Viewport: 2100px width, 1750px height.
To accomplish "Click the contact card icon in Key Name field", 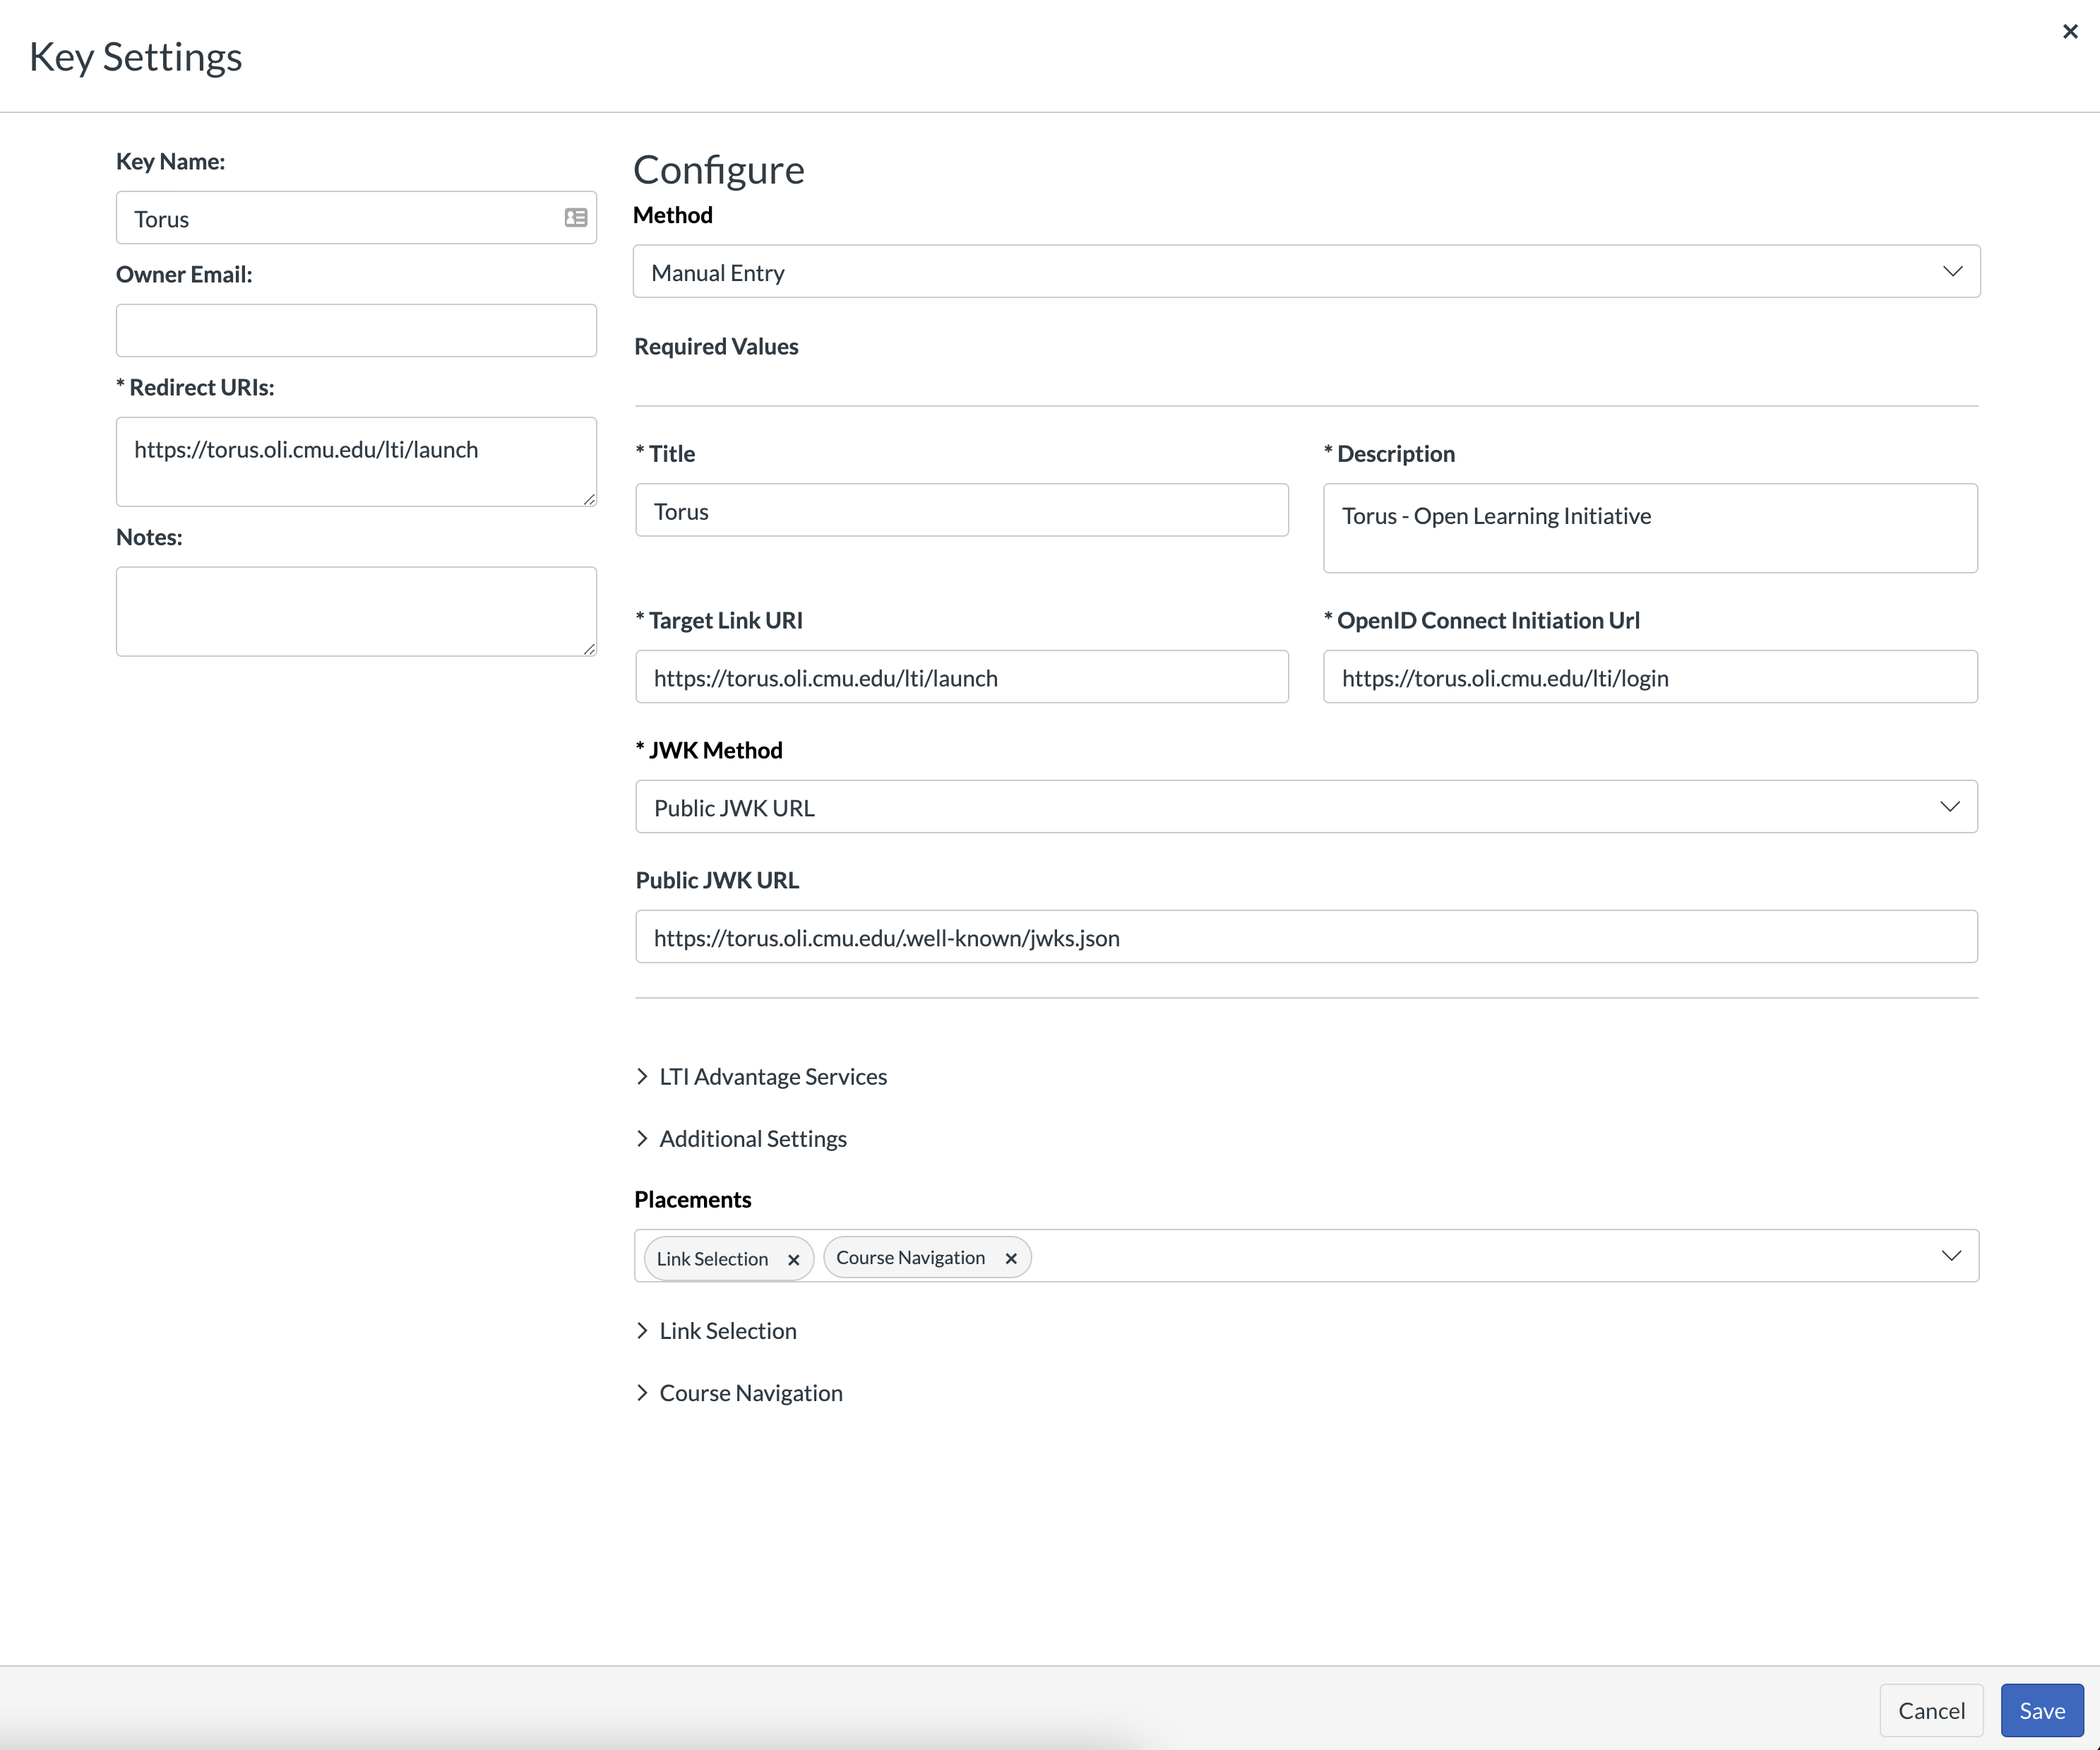I will point(575,218).
